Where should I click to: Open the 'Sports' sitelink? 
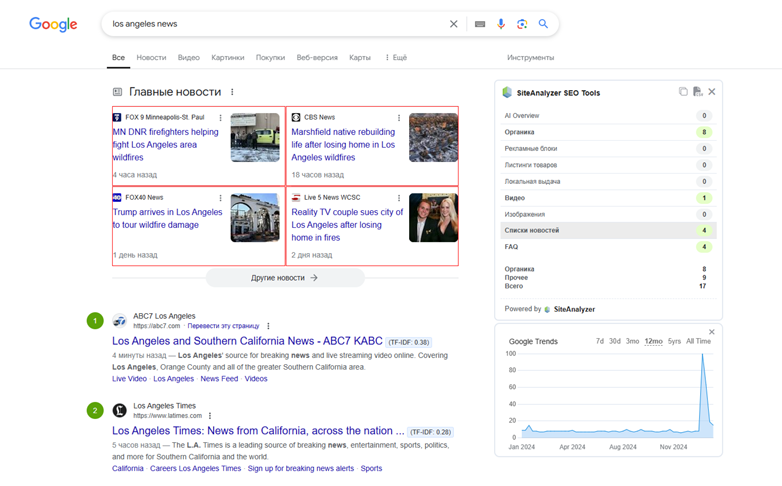(x=371, y=469)
